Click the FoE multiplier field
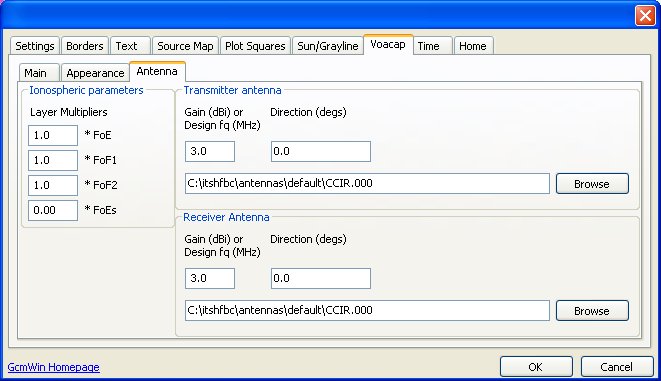 53,135
